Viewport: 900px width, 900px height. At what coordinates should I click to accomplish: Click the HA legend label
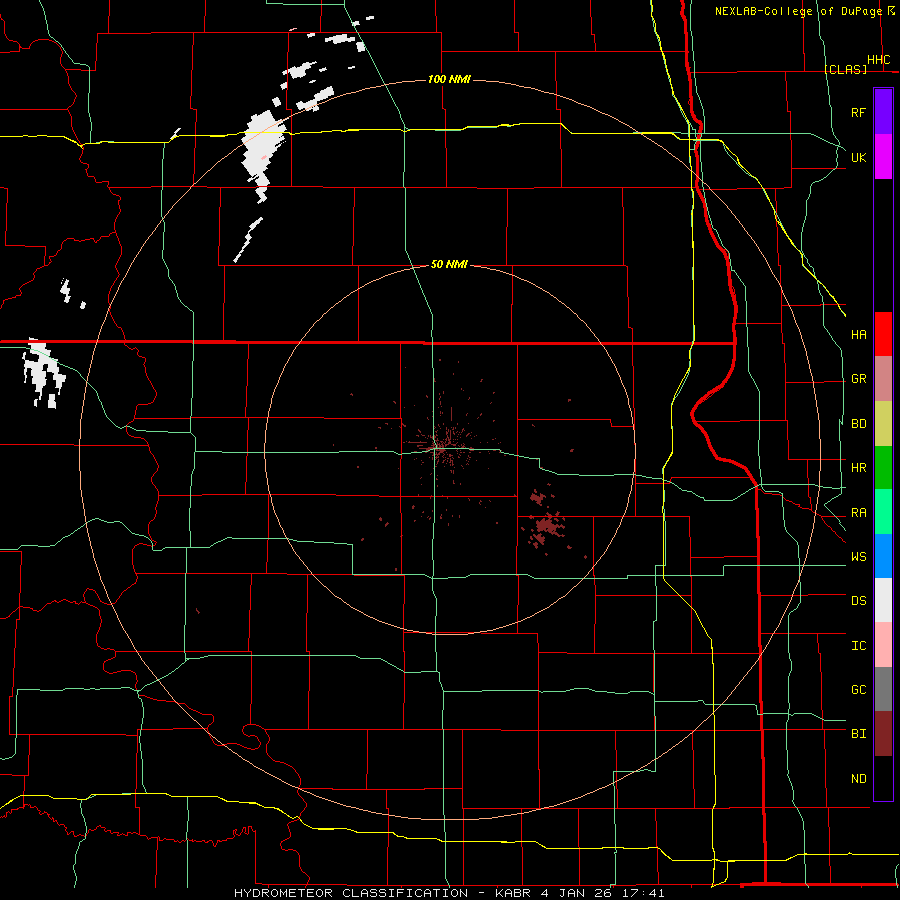tap(858, 335)
